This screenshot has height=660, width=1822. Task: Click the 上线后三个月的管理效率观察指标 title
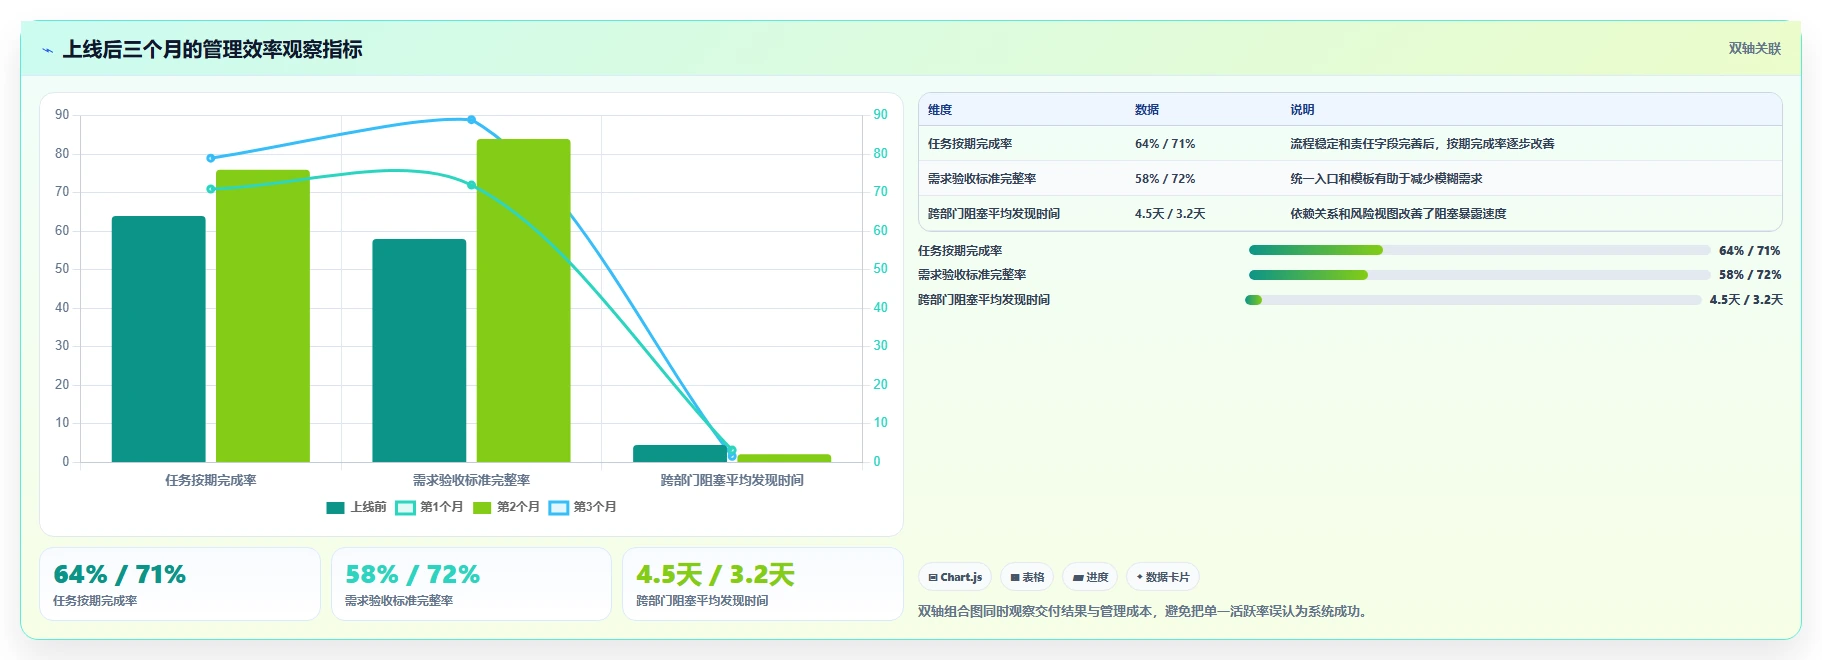[x=212, y=50]
